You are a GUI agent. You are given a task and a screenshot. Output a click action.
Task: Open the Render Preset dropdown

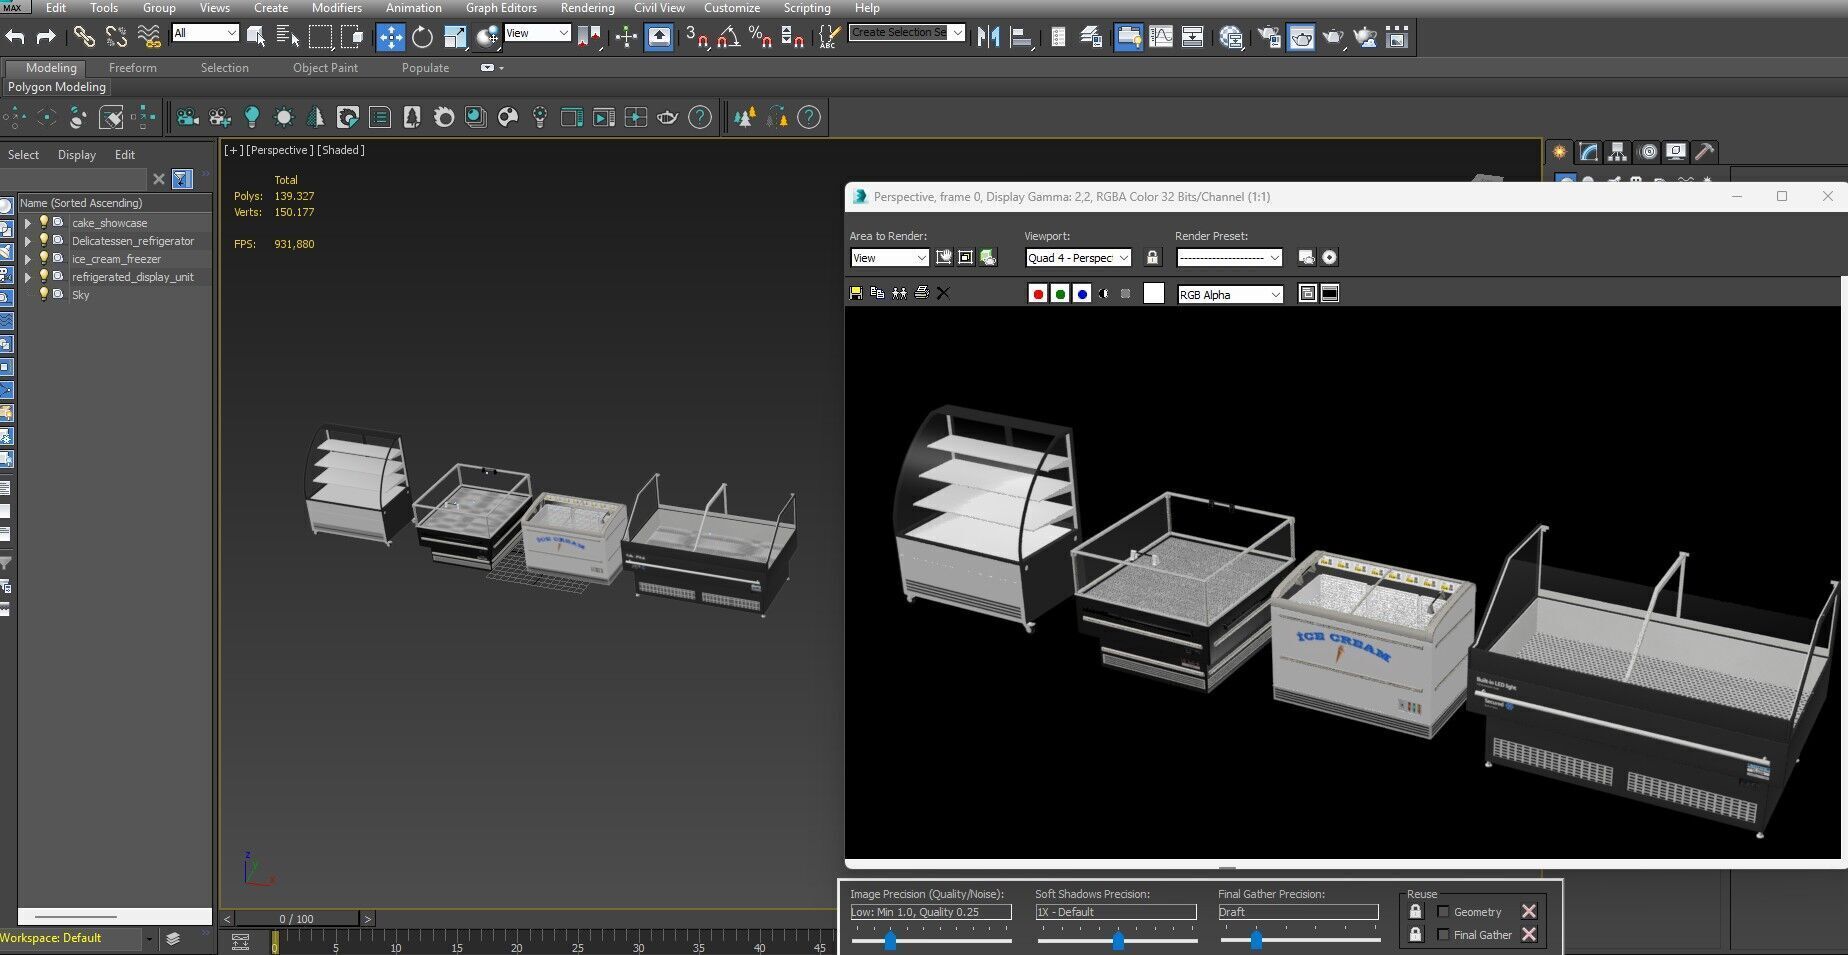pyautogui.click(x=1229, y=258)
